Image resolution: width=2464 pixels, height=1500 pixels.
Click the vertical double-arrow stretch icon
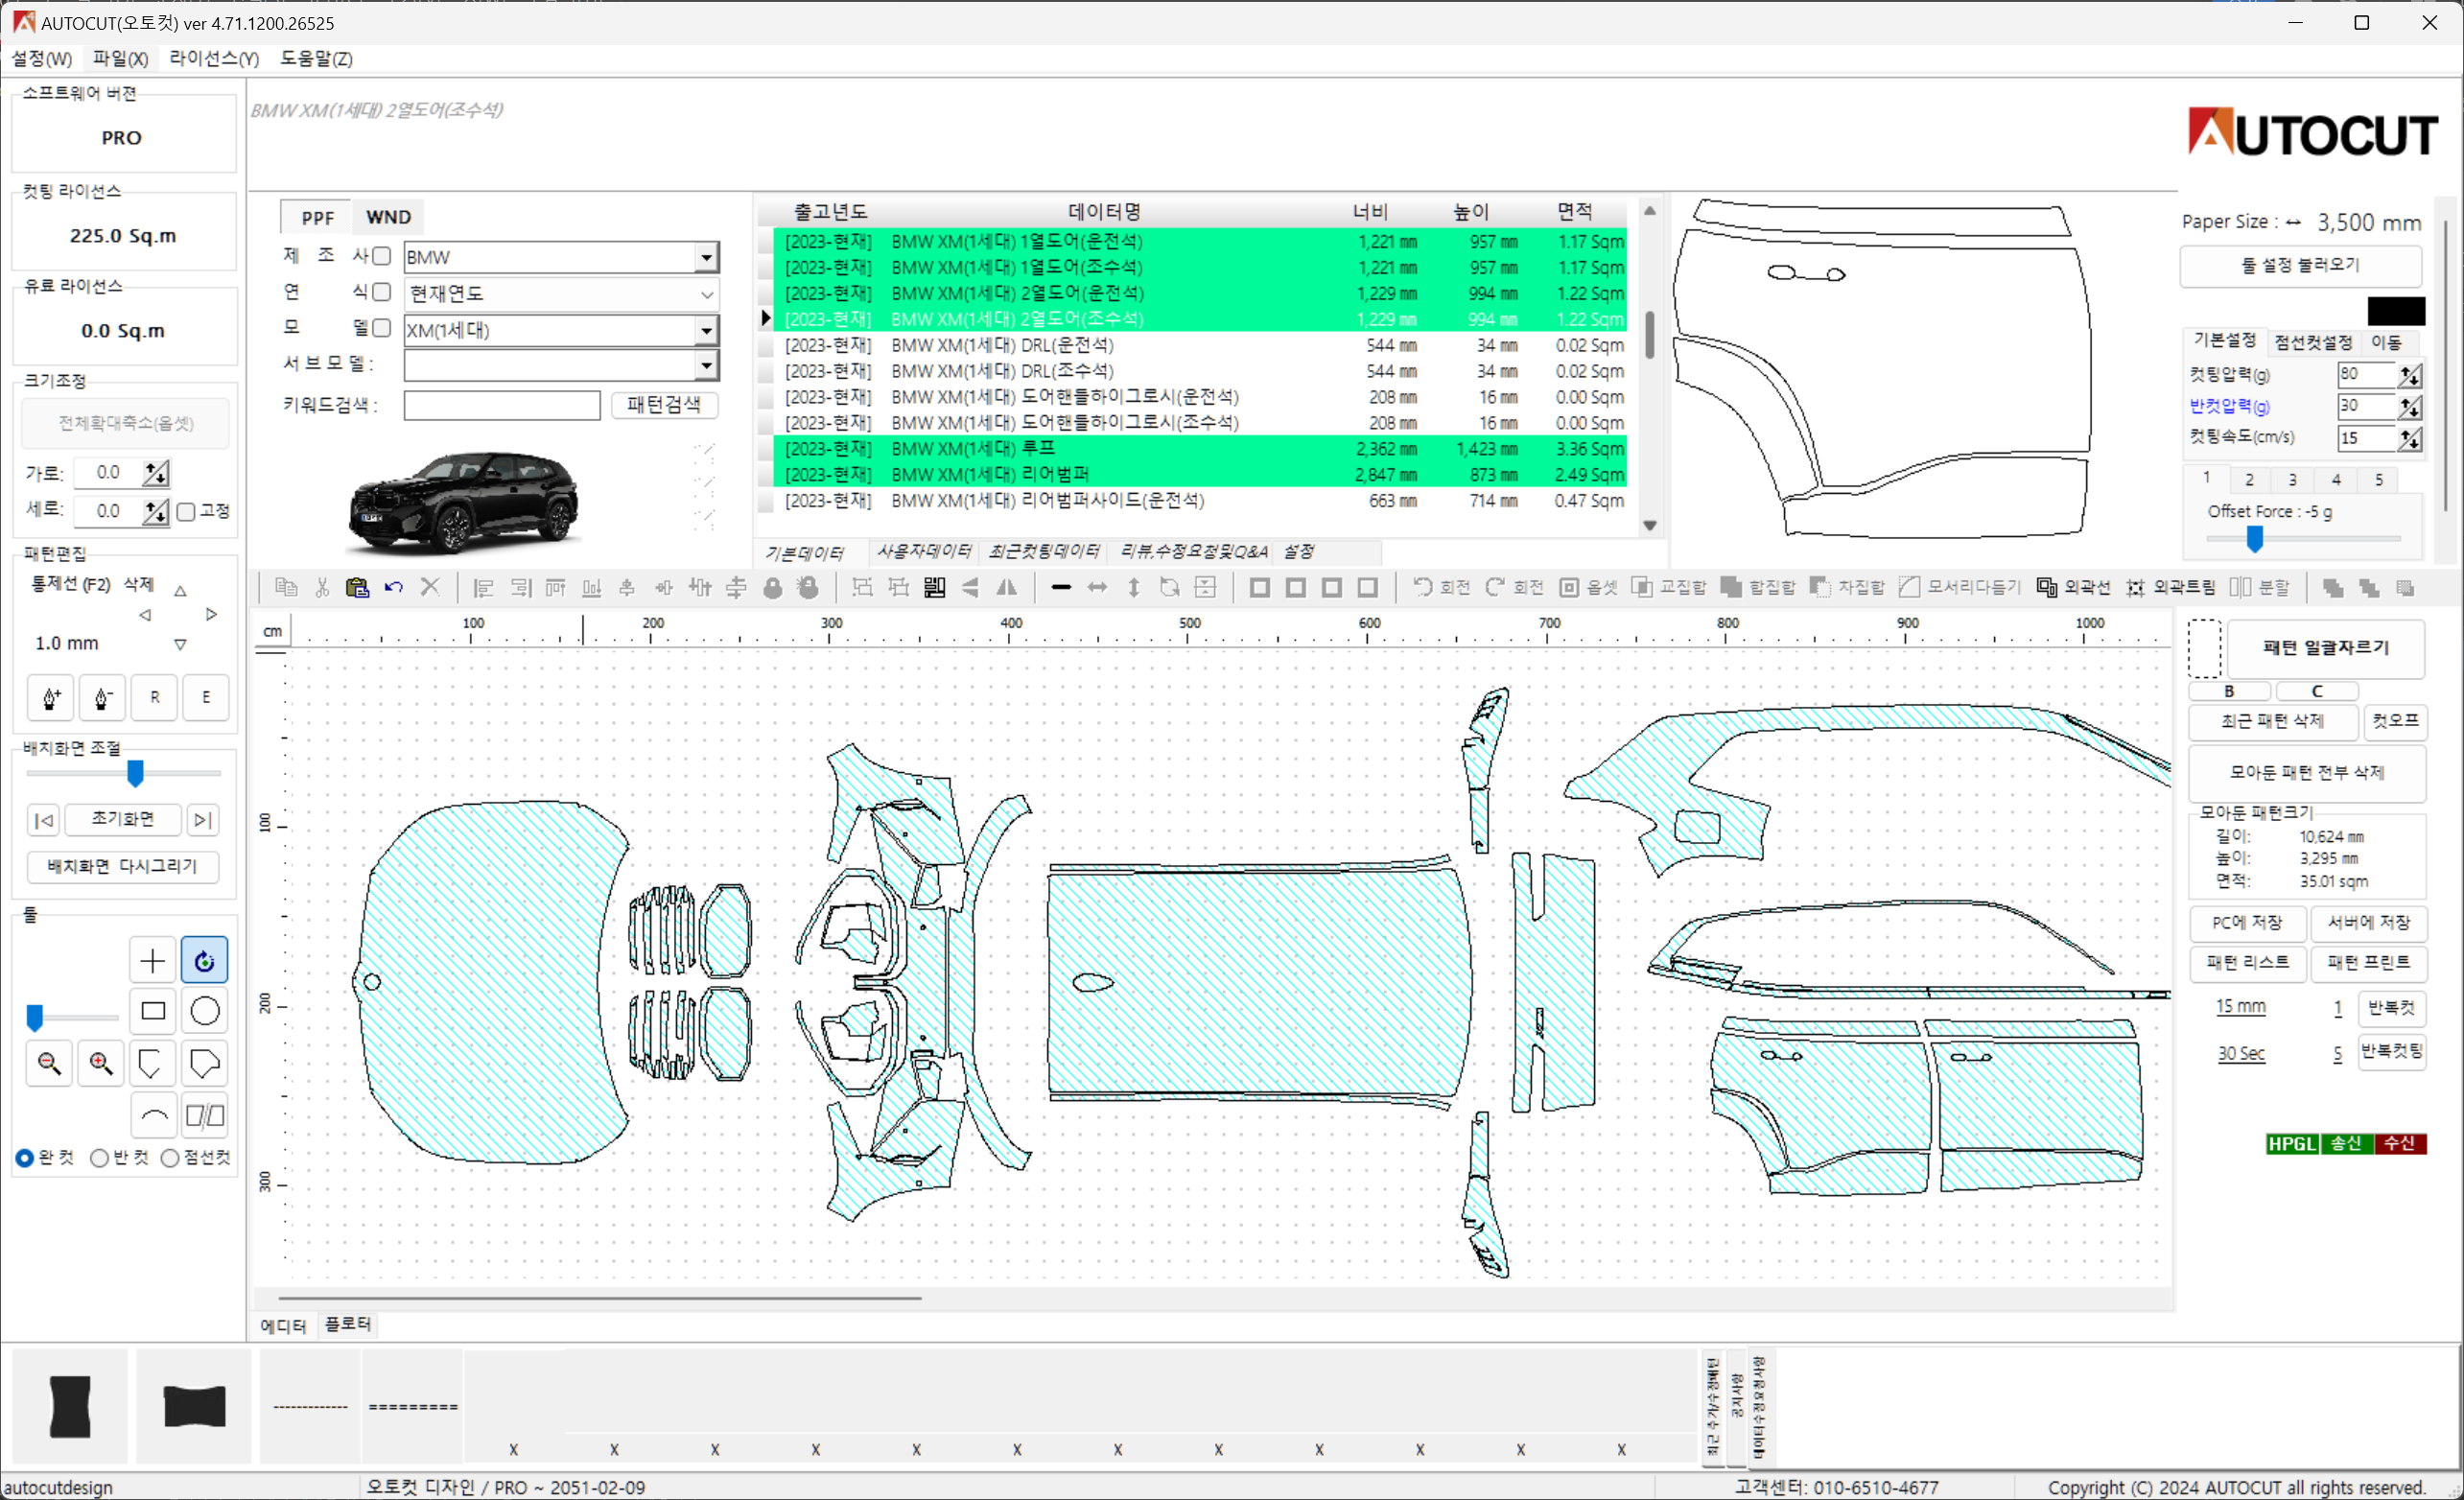pos(1134,588)
